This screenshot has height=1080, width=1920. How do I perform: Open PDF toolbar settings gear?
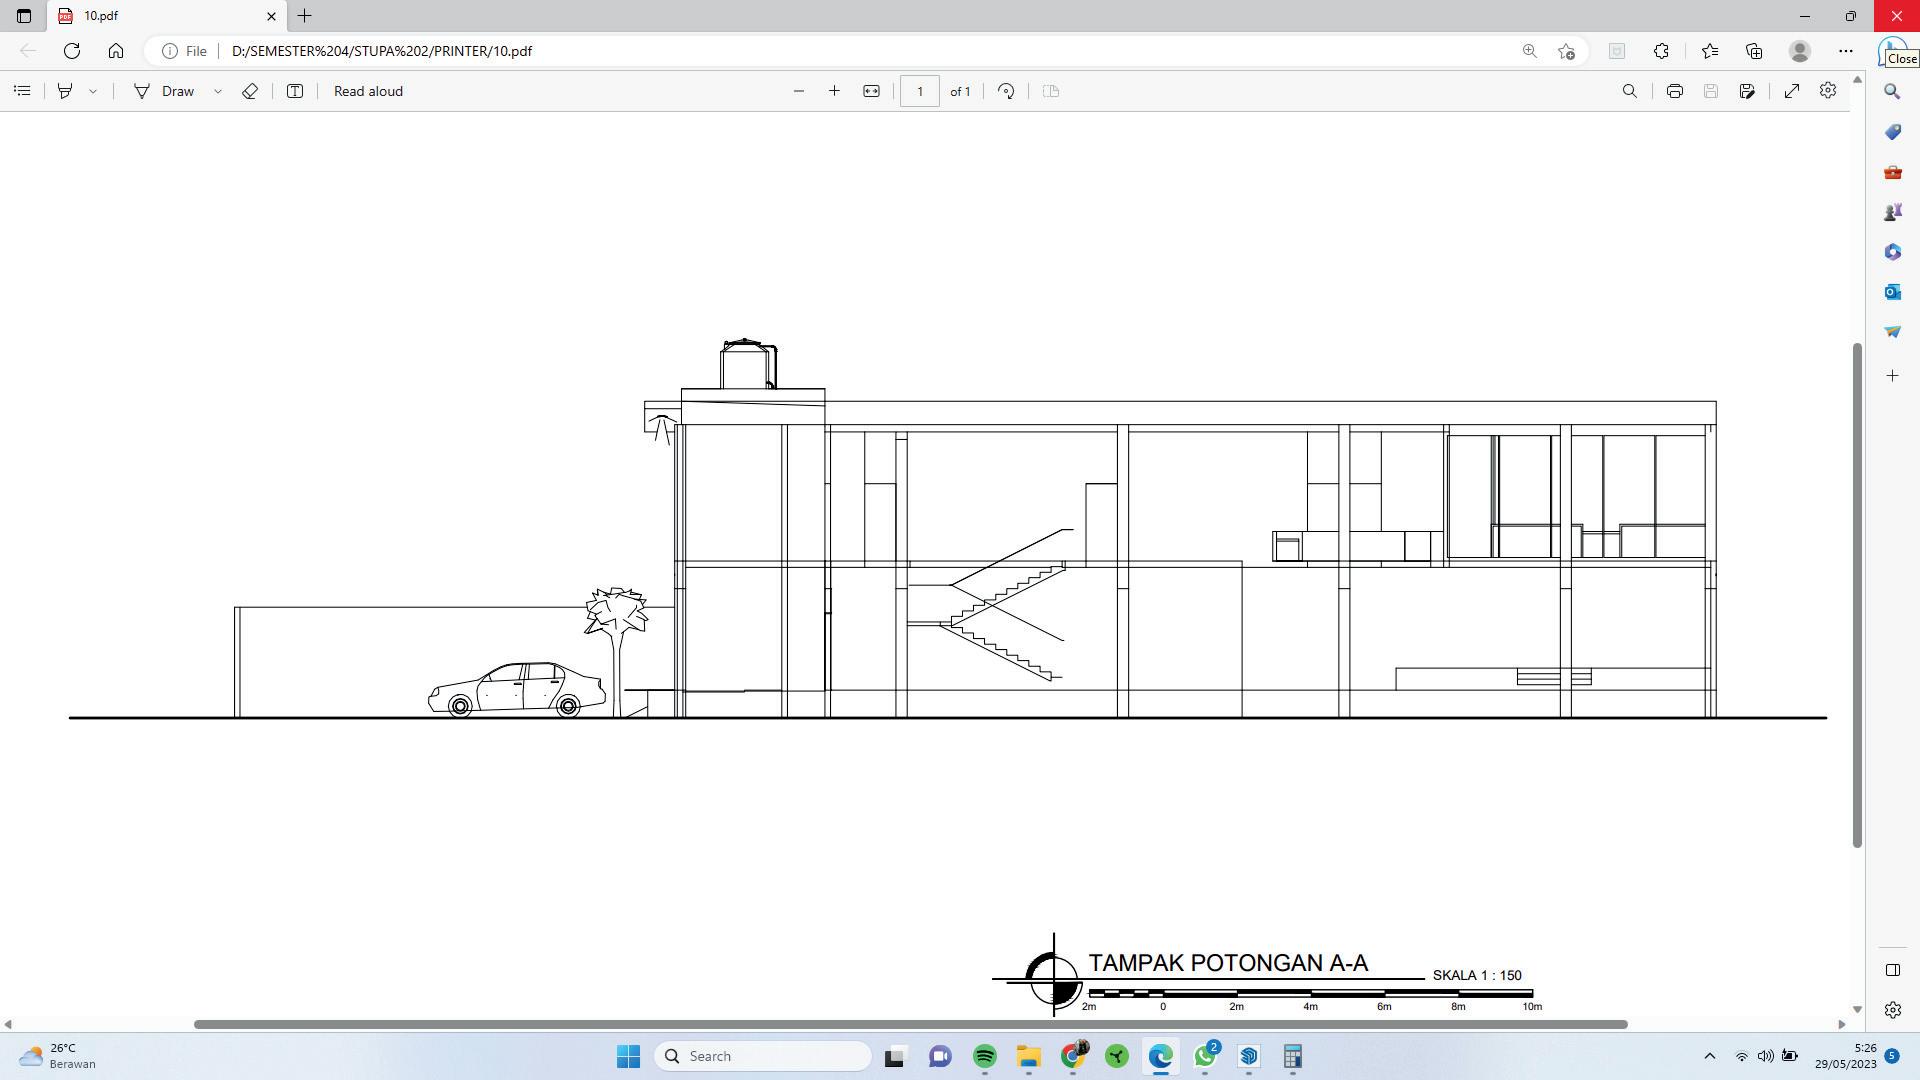[1828, 91]
